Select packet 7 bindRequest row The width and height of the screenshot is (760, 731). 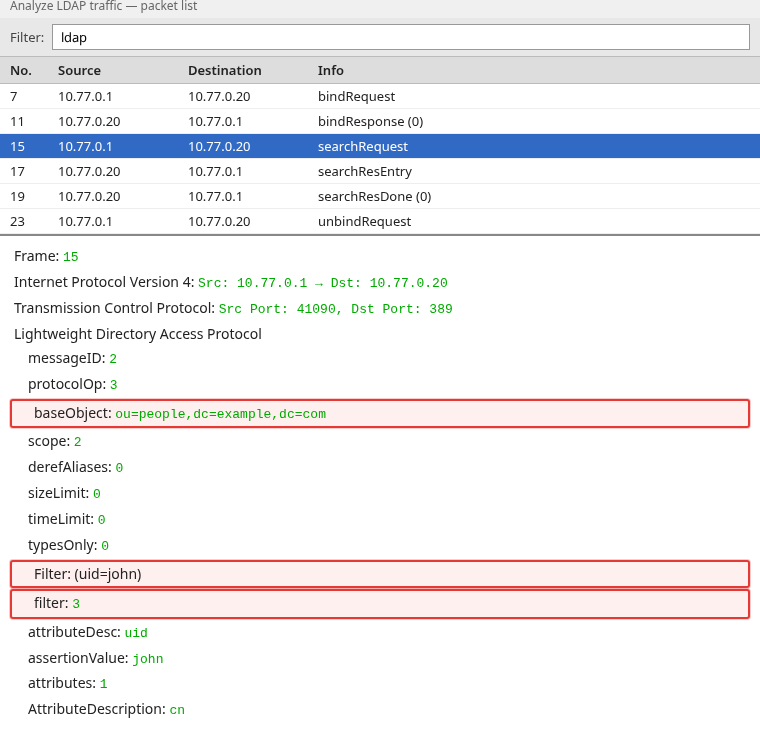[380, 96]
